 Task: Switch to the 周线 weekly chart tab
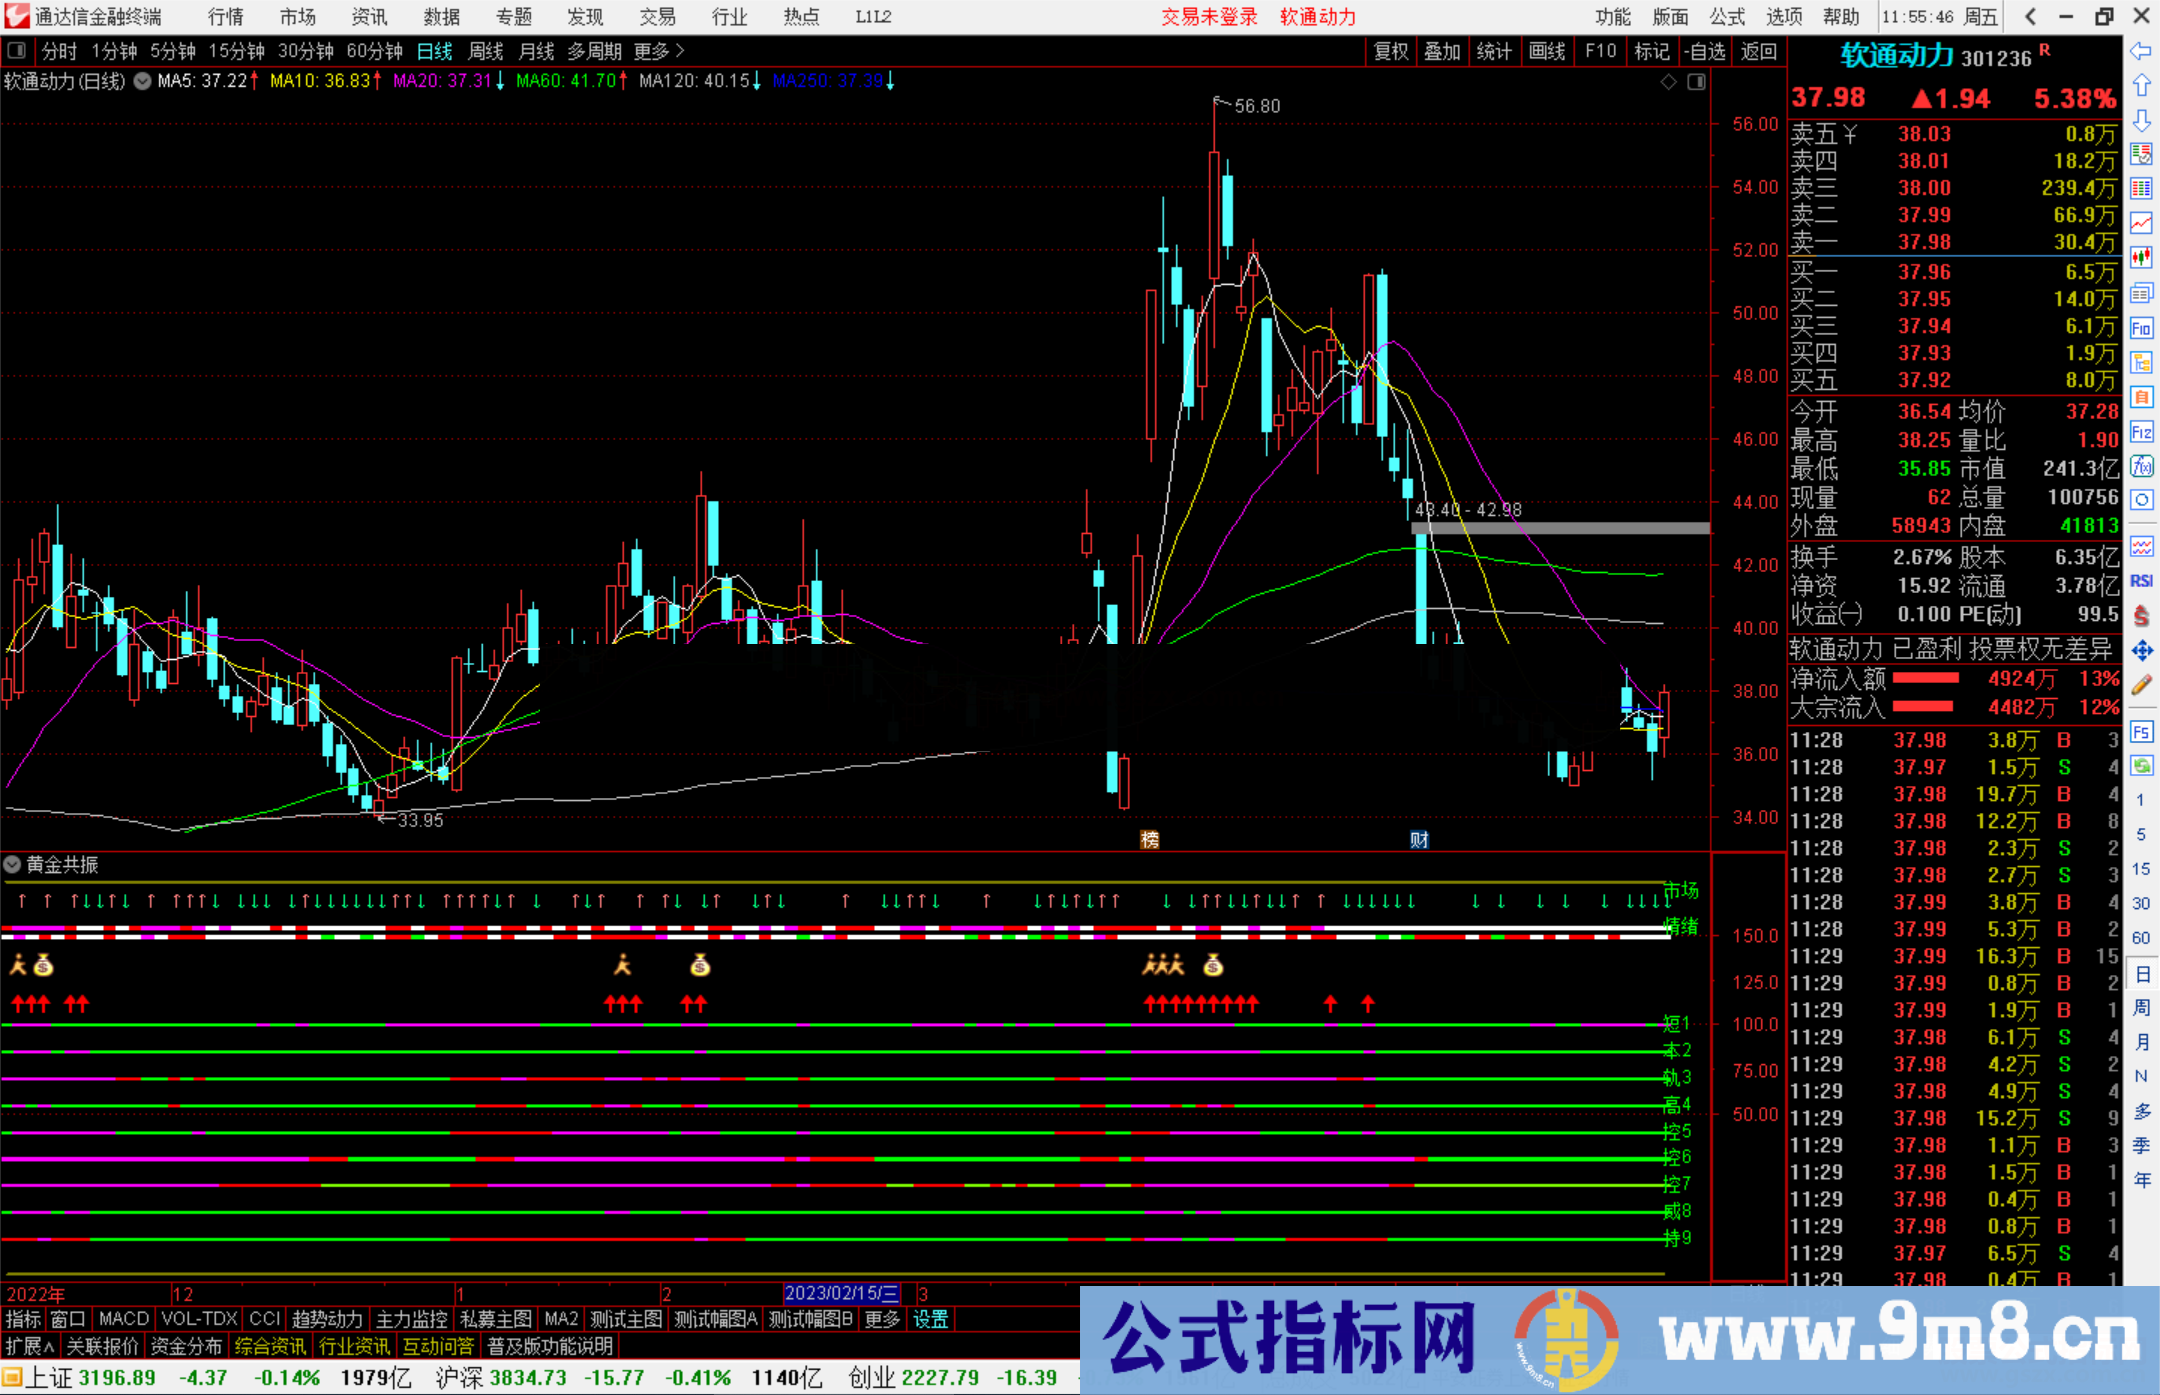(485, 51)
